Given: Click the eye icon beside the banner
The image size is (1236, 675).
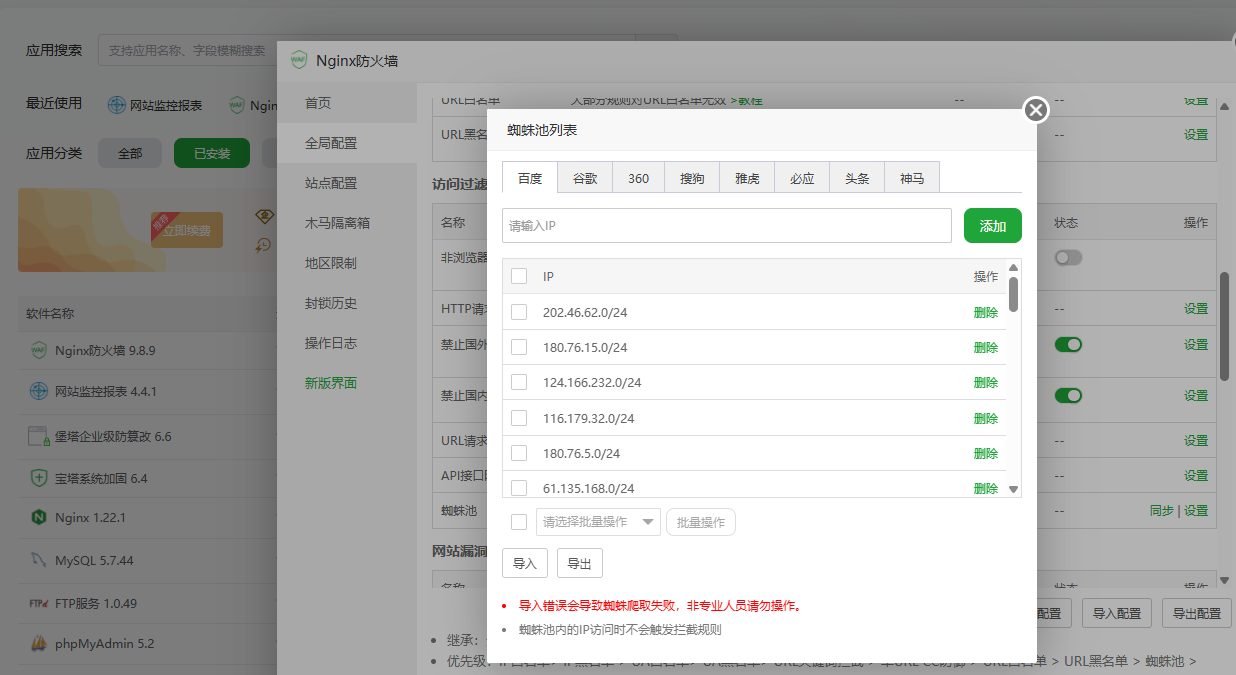Looking at the screenshot, I should click(265, 216).
